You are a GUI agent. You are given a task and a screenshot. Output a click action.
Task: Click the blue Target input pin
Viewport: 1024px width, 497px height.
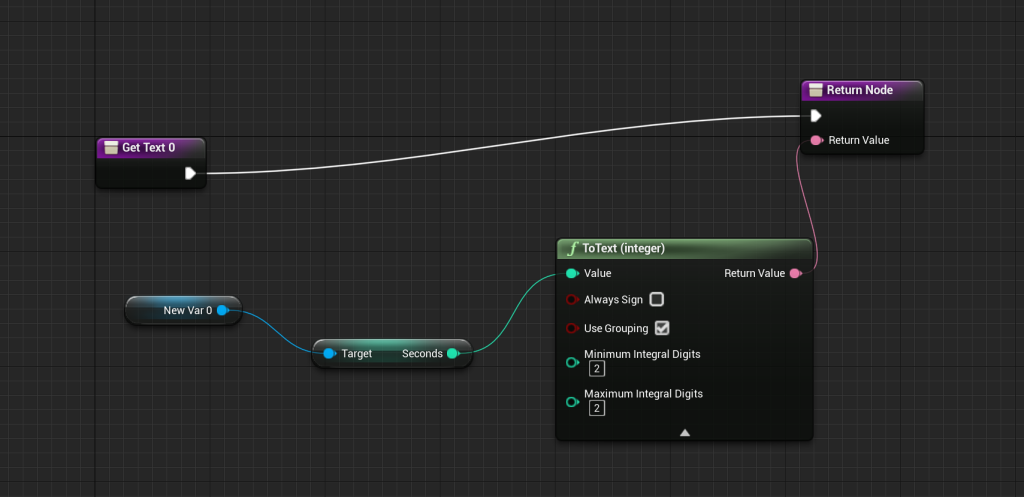point(329,353)
